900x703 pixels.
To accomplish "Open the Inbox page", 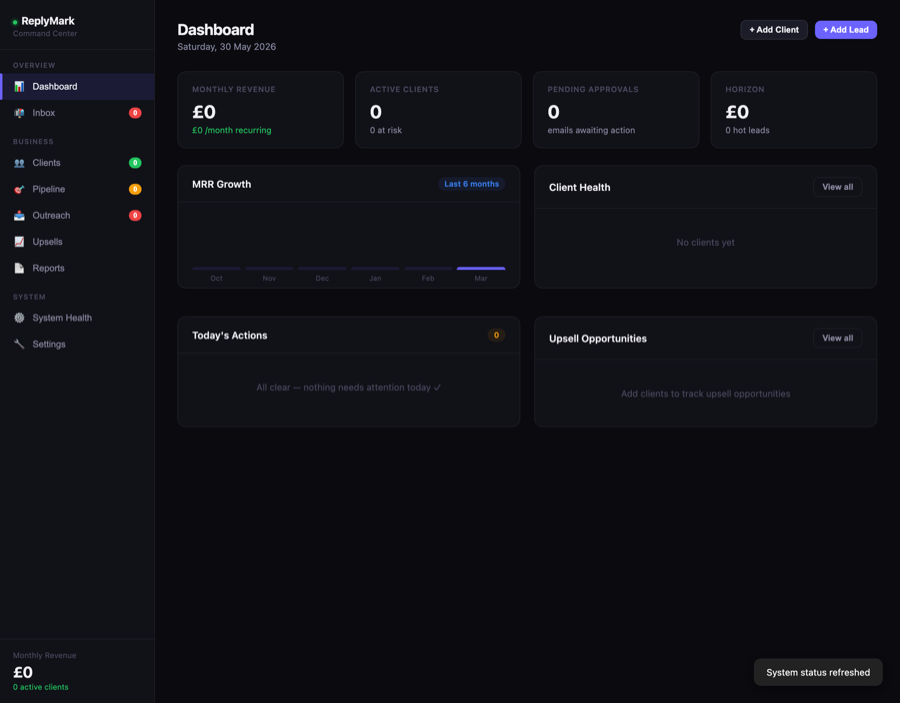I will click(x=77, y=113).
